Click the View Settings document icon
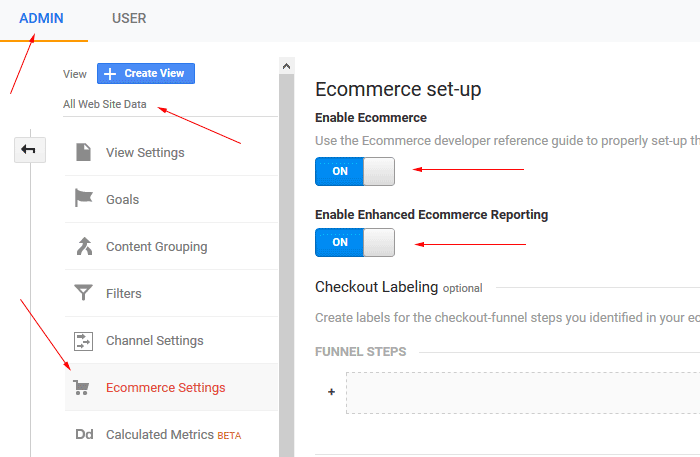700x457 pixels. click(x=83, y=152)
